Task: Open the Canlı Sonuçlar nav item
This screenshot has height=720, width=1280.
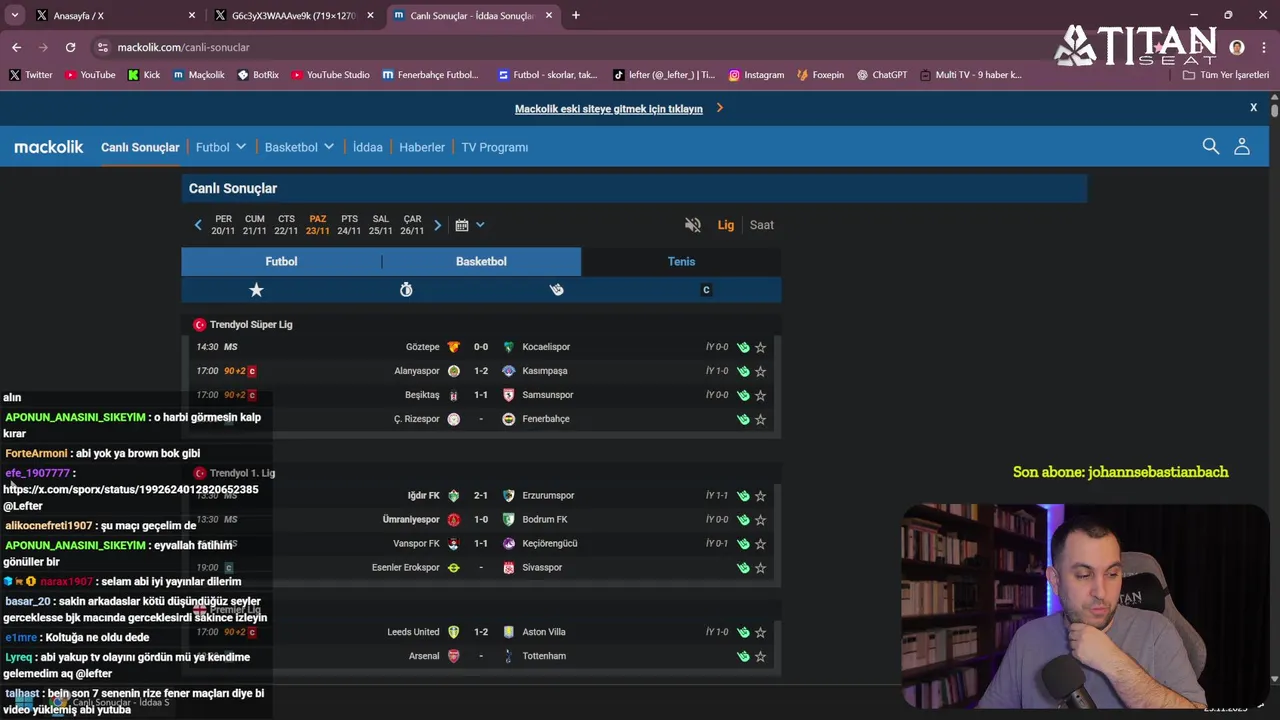Action: tap(140, 147)
